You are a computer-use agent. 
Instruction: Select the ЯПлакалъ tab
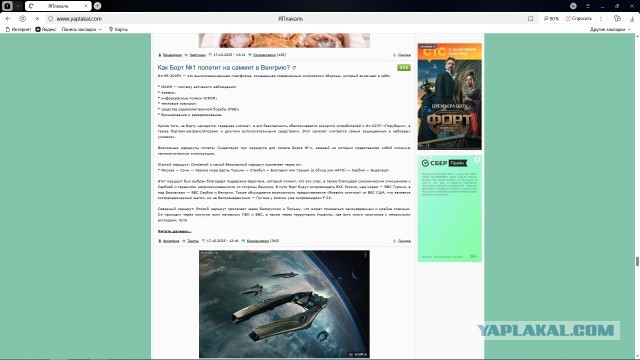tap(58, 6)
